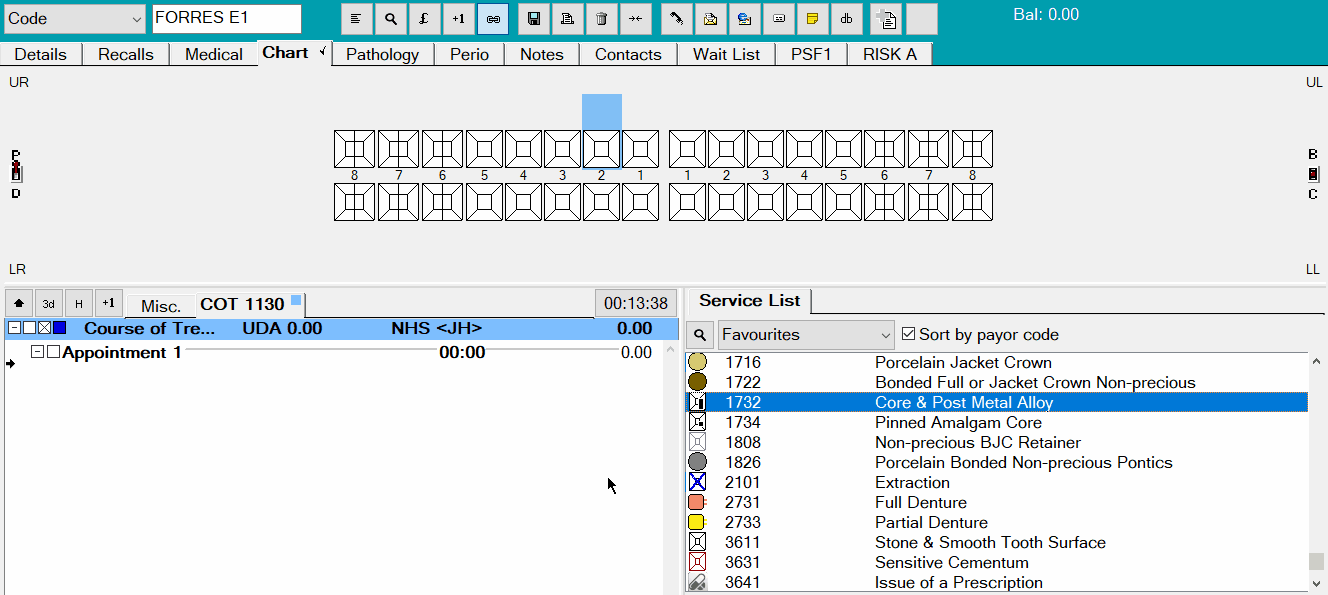Viewport: 1328px width, 595px height.
Task: Click the +1 button in the top toolbar
Action: (458, 19)
